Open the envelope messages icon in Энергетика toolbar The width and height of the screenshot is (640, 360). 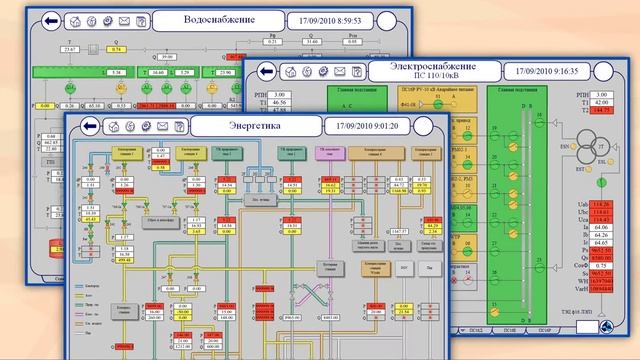tap(162, 127)
